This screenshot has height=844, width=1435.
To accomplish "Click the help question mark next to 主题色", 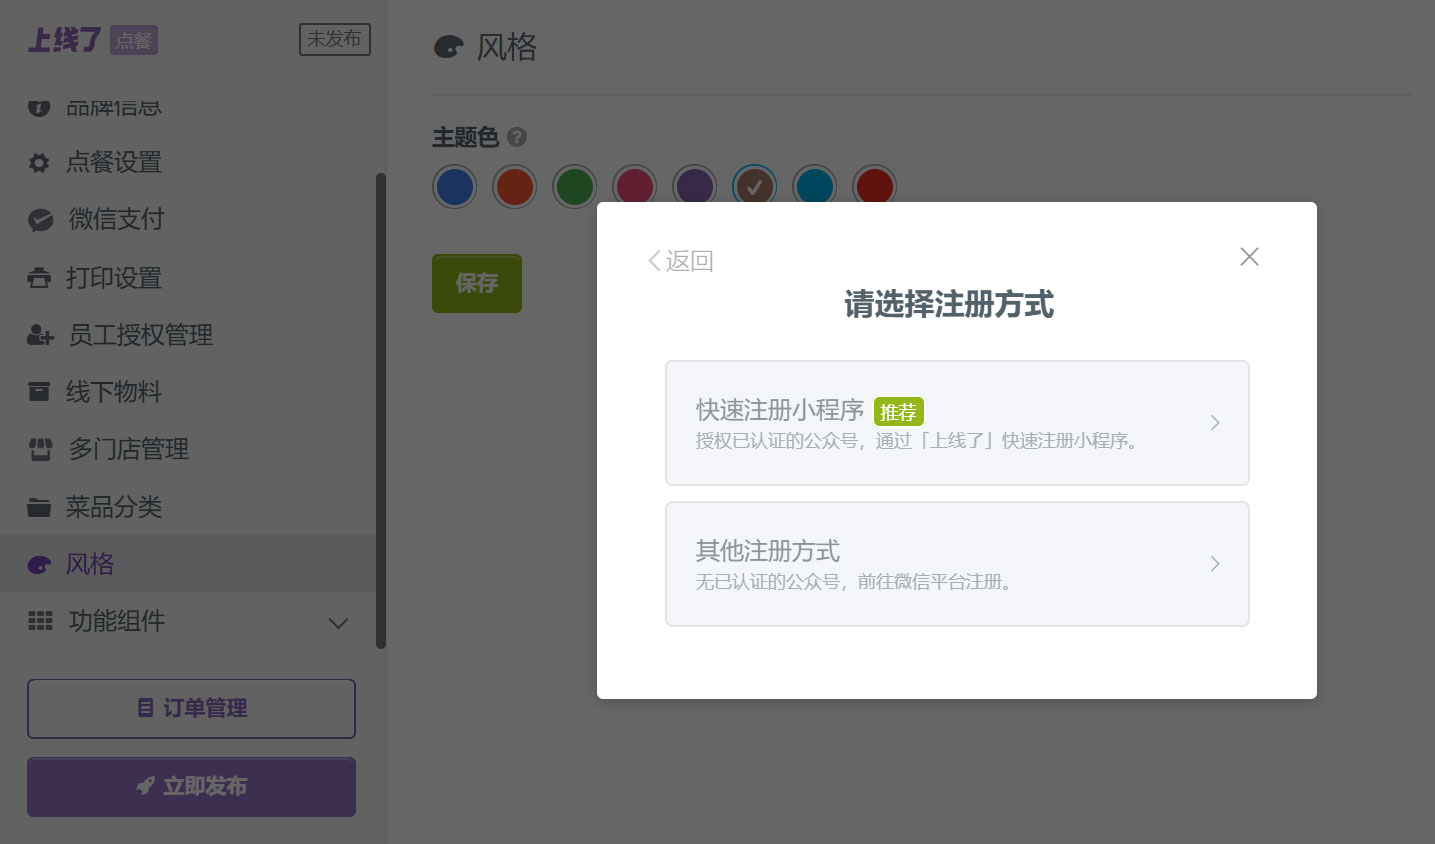I will point(517,137).
